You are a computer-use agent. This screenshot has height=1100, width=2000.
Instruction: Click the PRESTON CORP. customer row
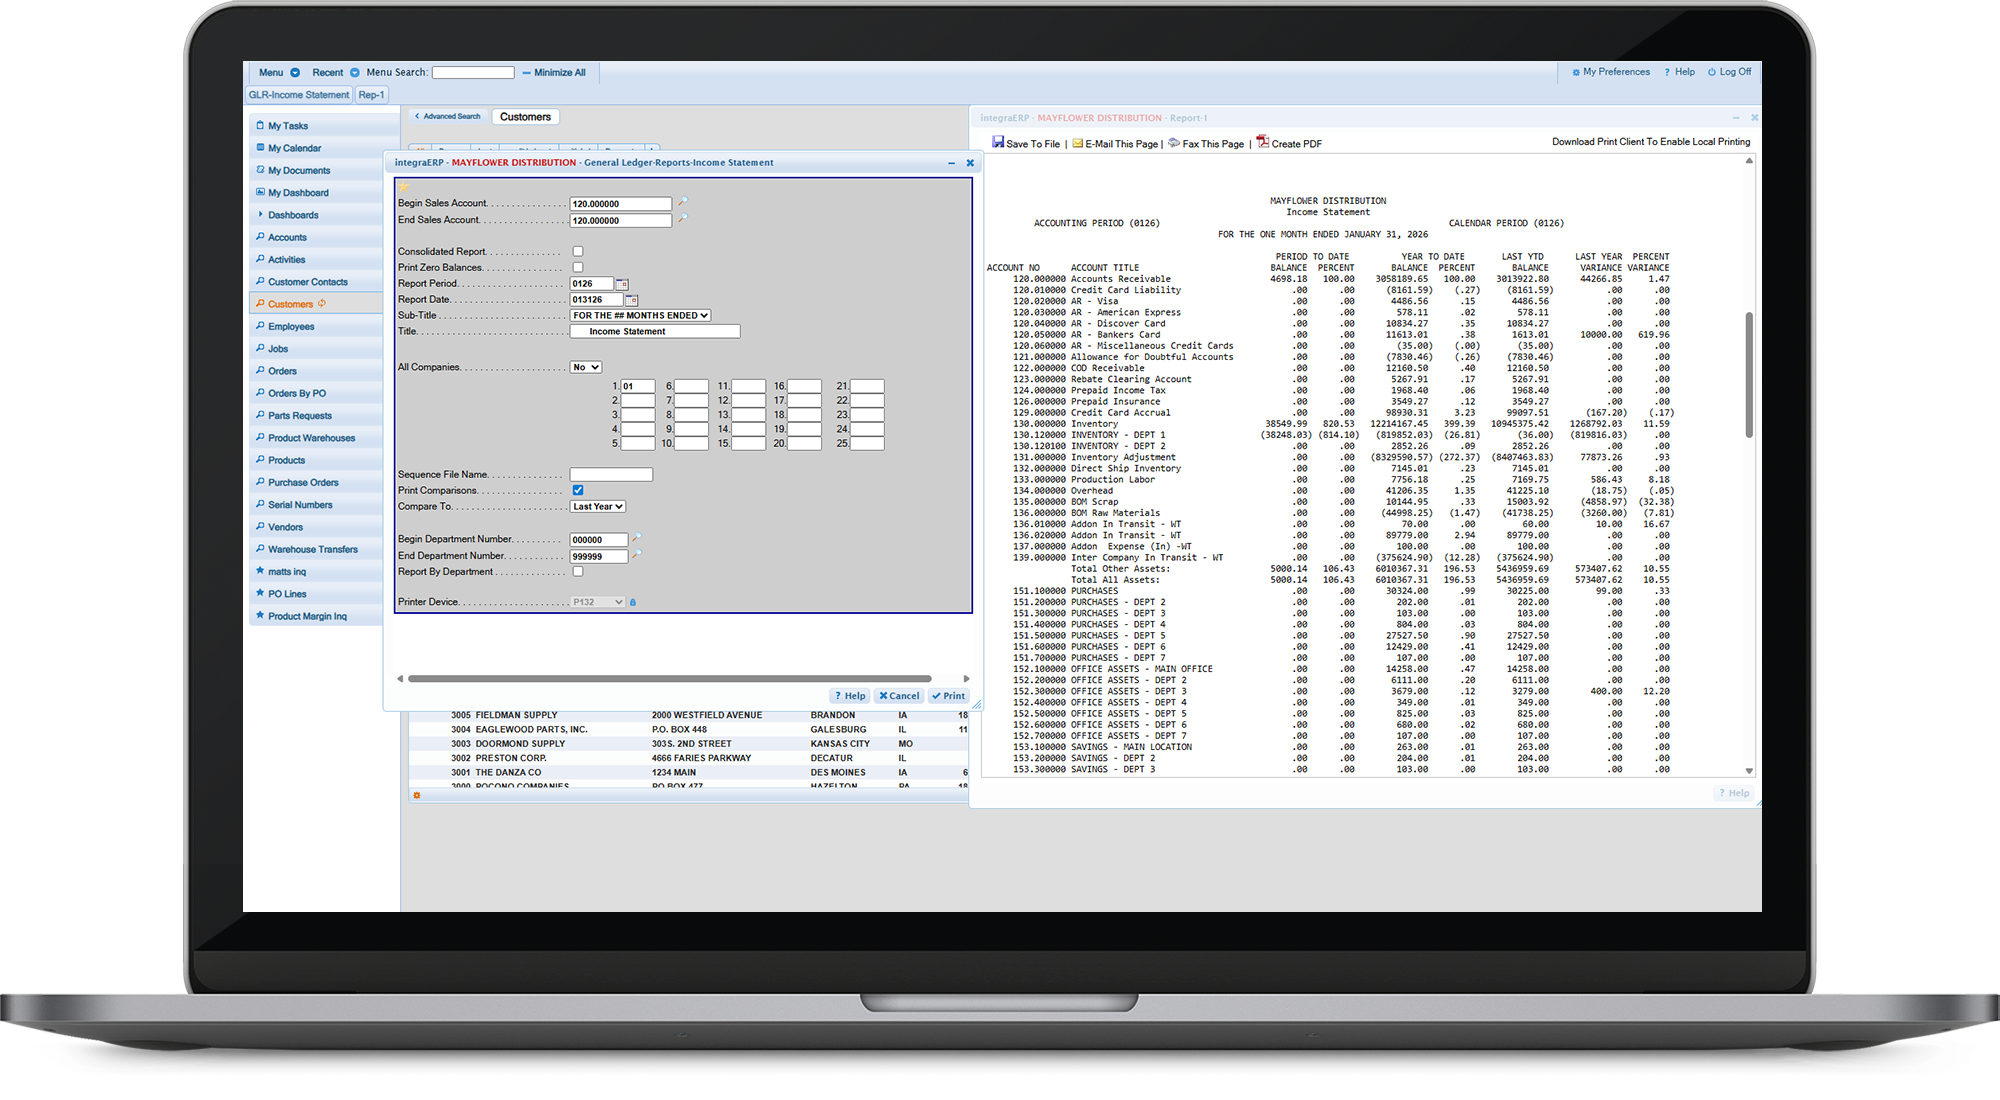coord(688,758)
